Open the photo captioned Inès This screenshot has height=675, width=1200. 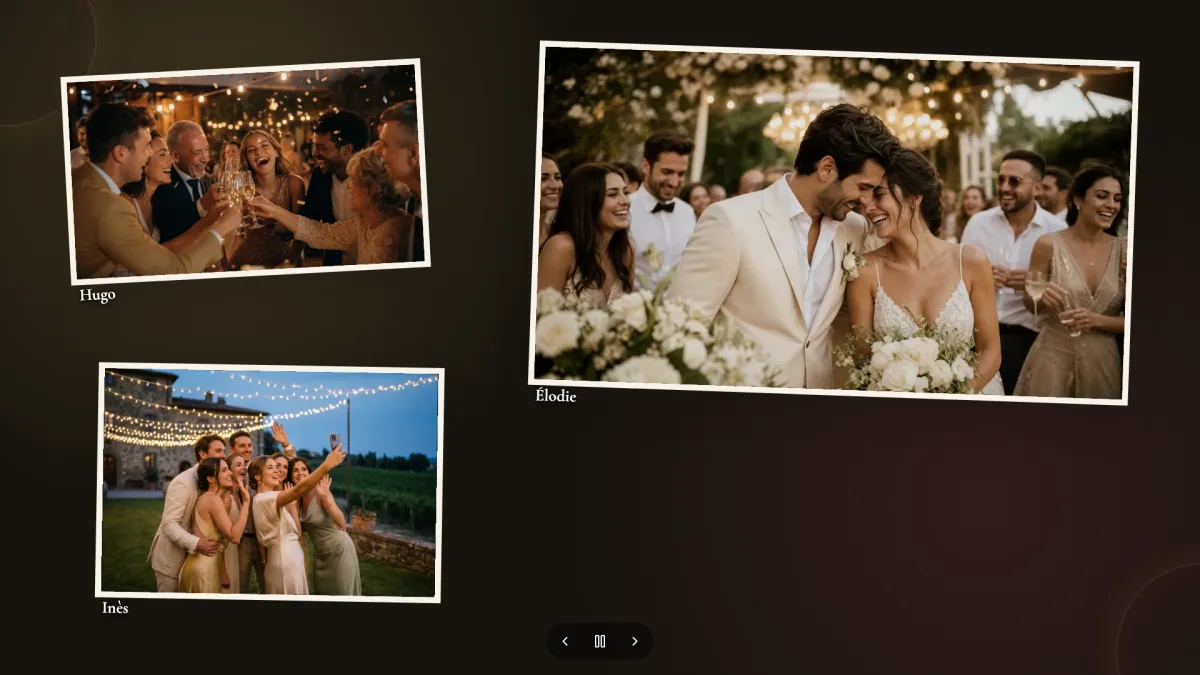(270, 483)
